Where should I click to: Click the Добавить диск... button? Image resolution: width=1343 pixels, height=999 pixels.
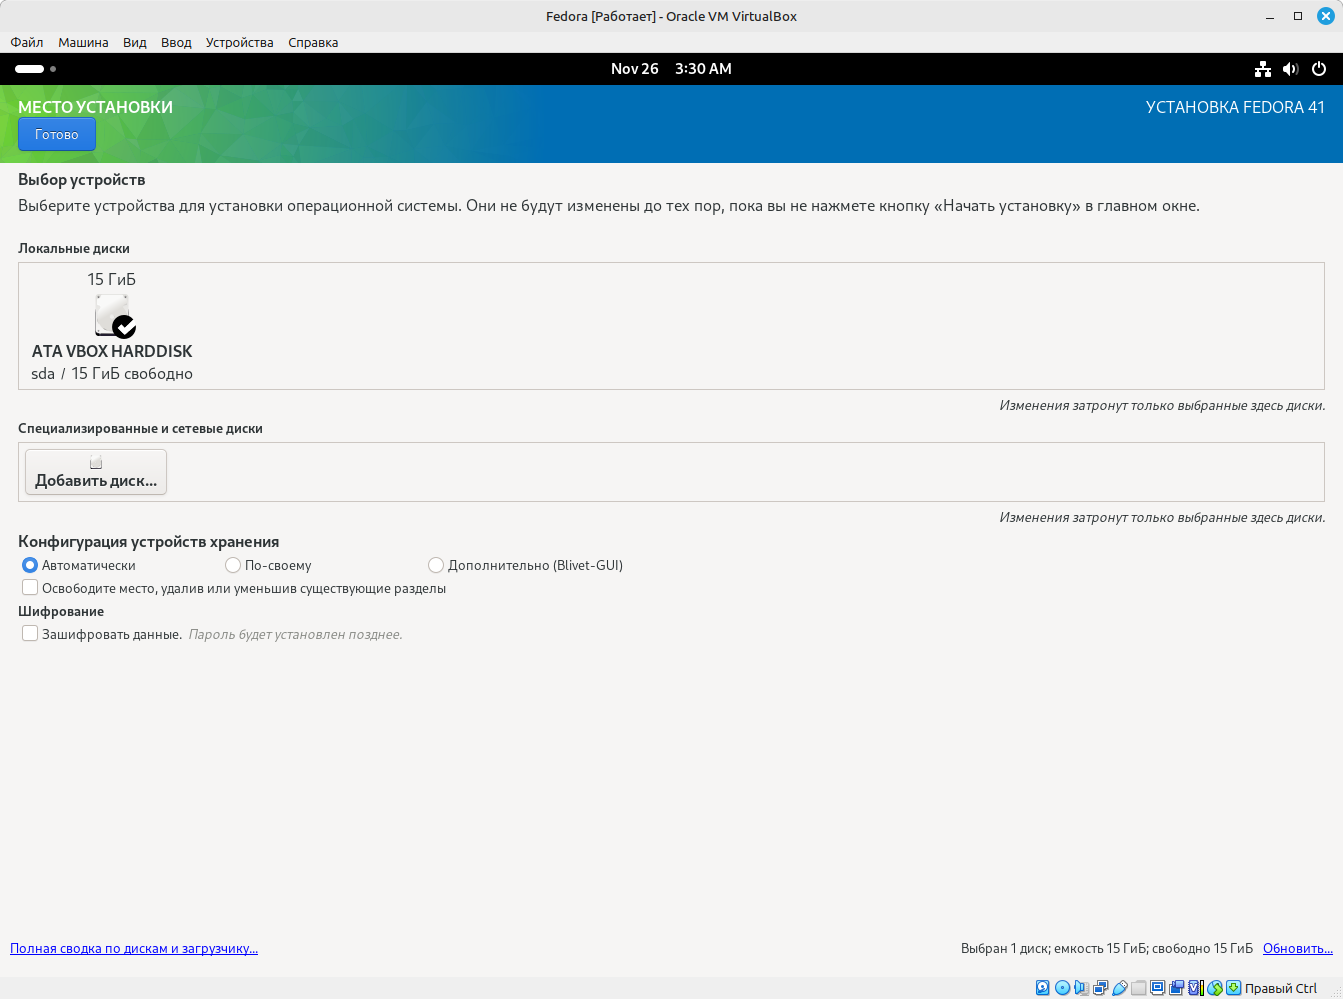[96, 472]
